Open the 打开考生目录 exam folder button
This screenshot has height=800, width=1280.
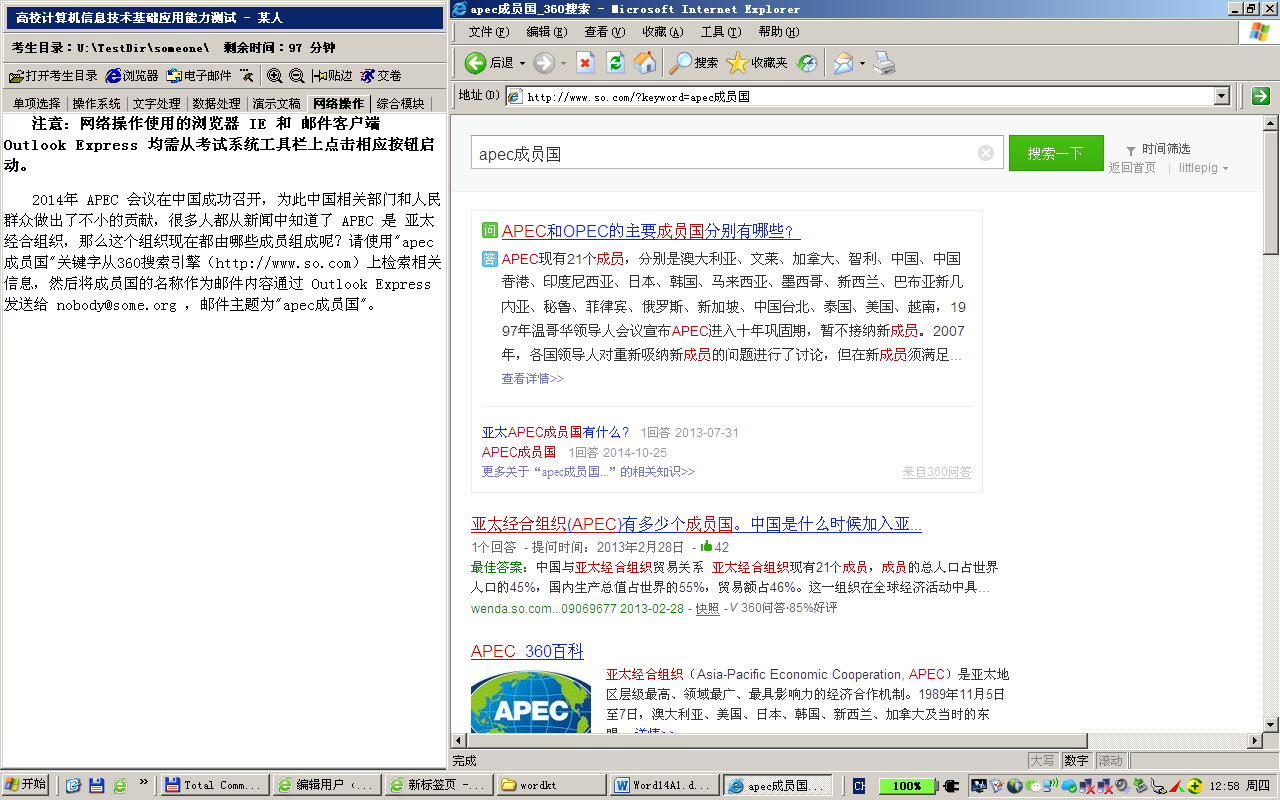(x=53, y=76)
